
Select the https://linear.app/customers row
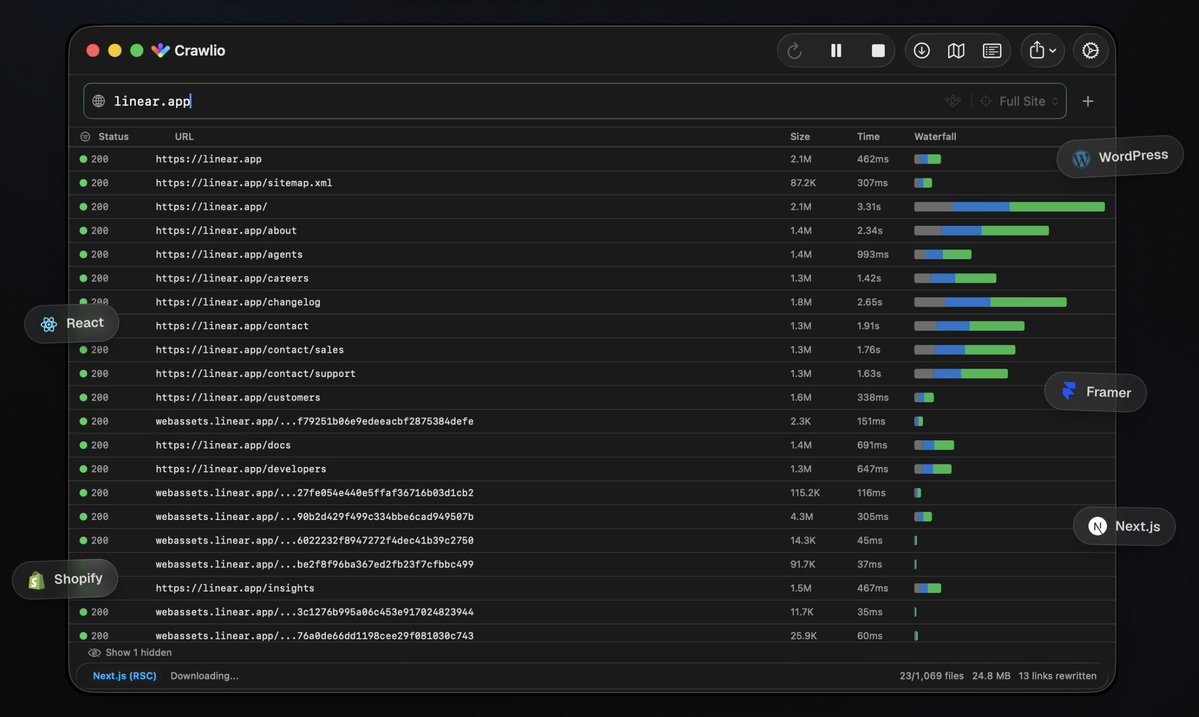(x=592, y=397)
